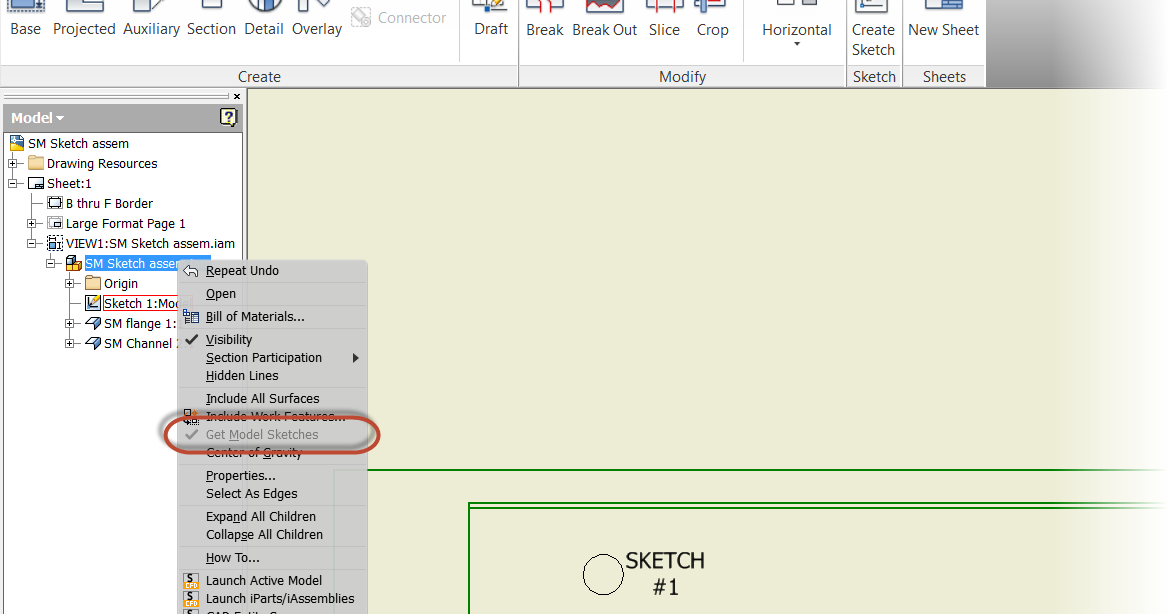Crop the drawing view
The height and width of the screenshot is (614, 1168).
(x=712, y=20)
